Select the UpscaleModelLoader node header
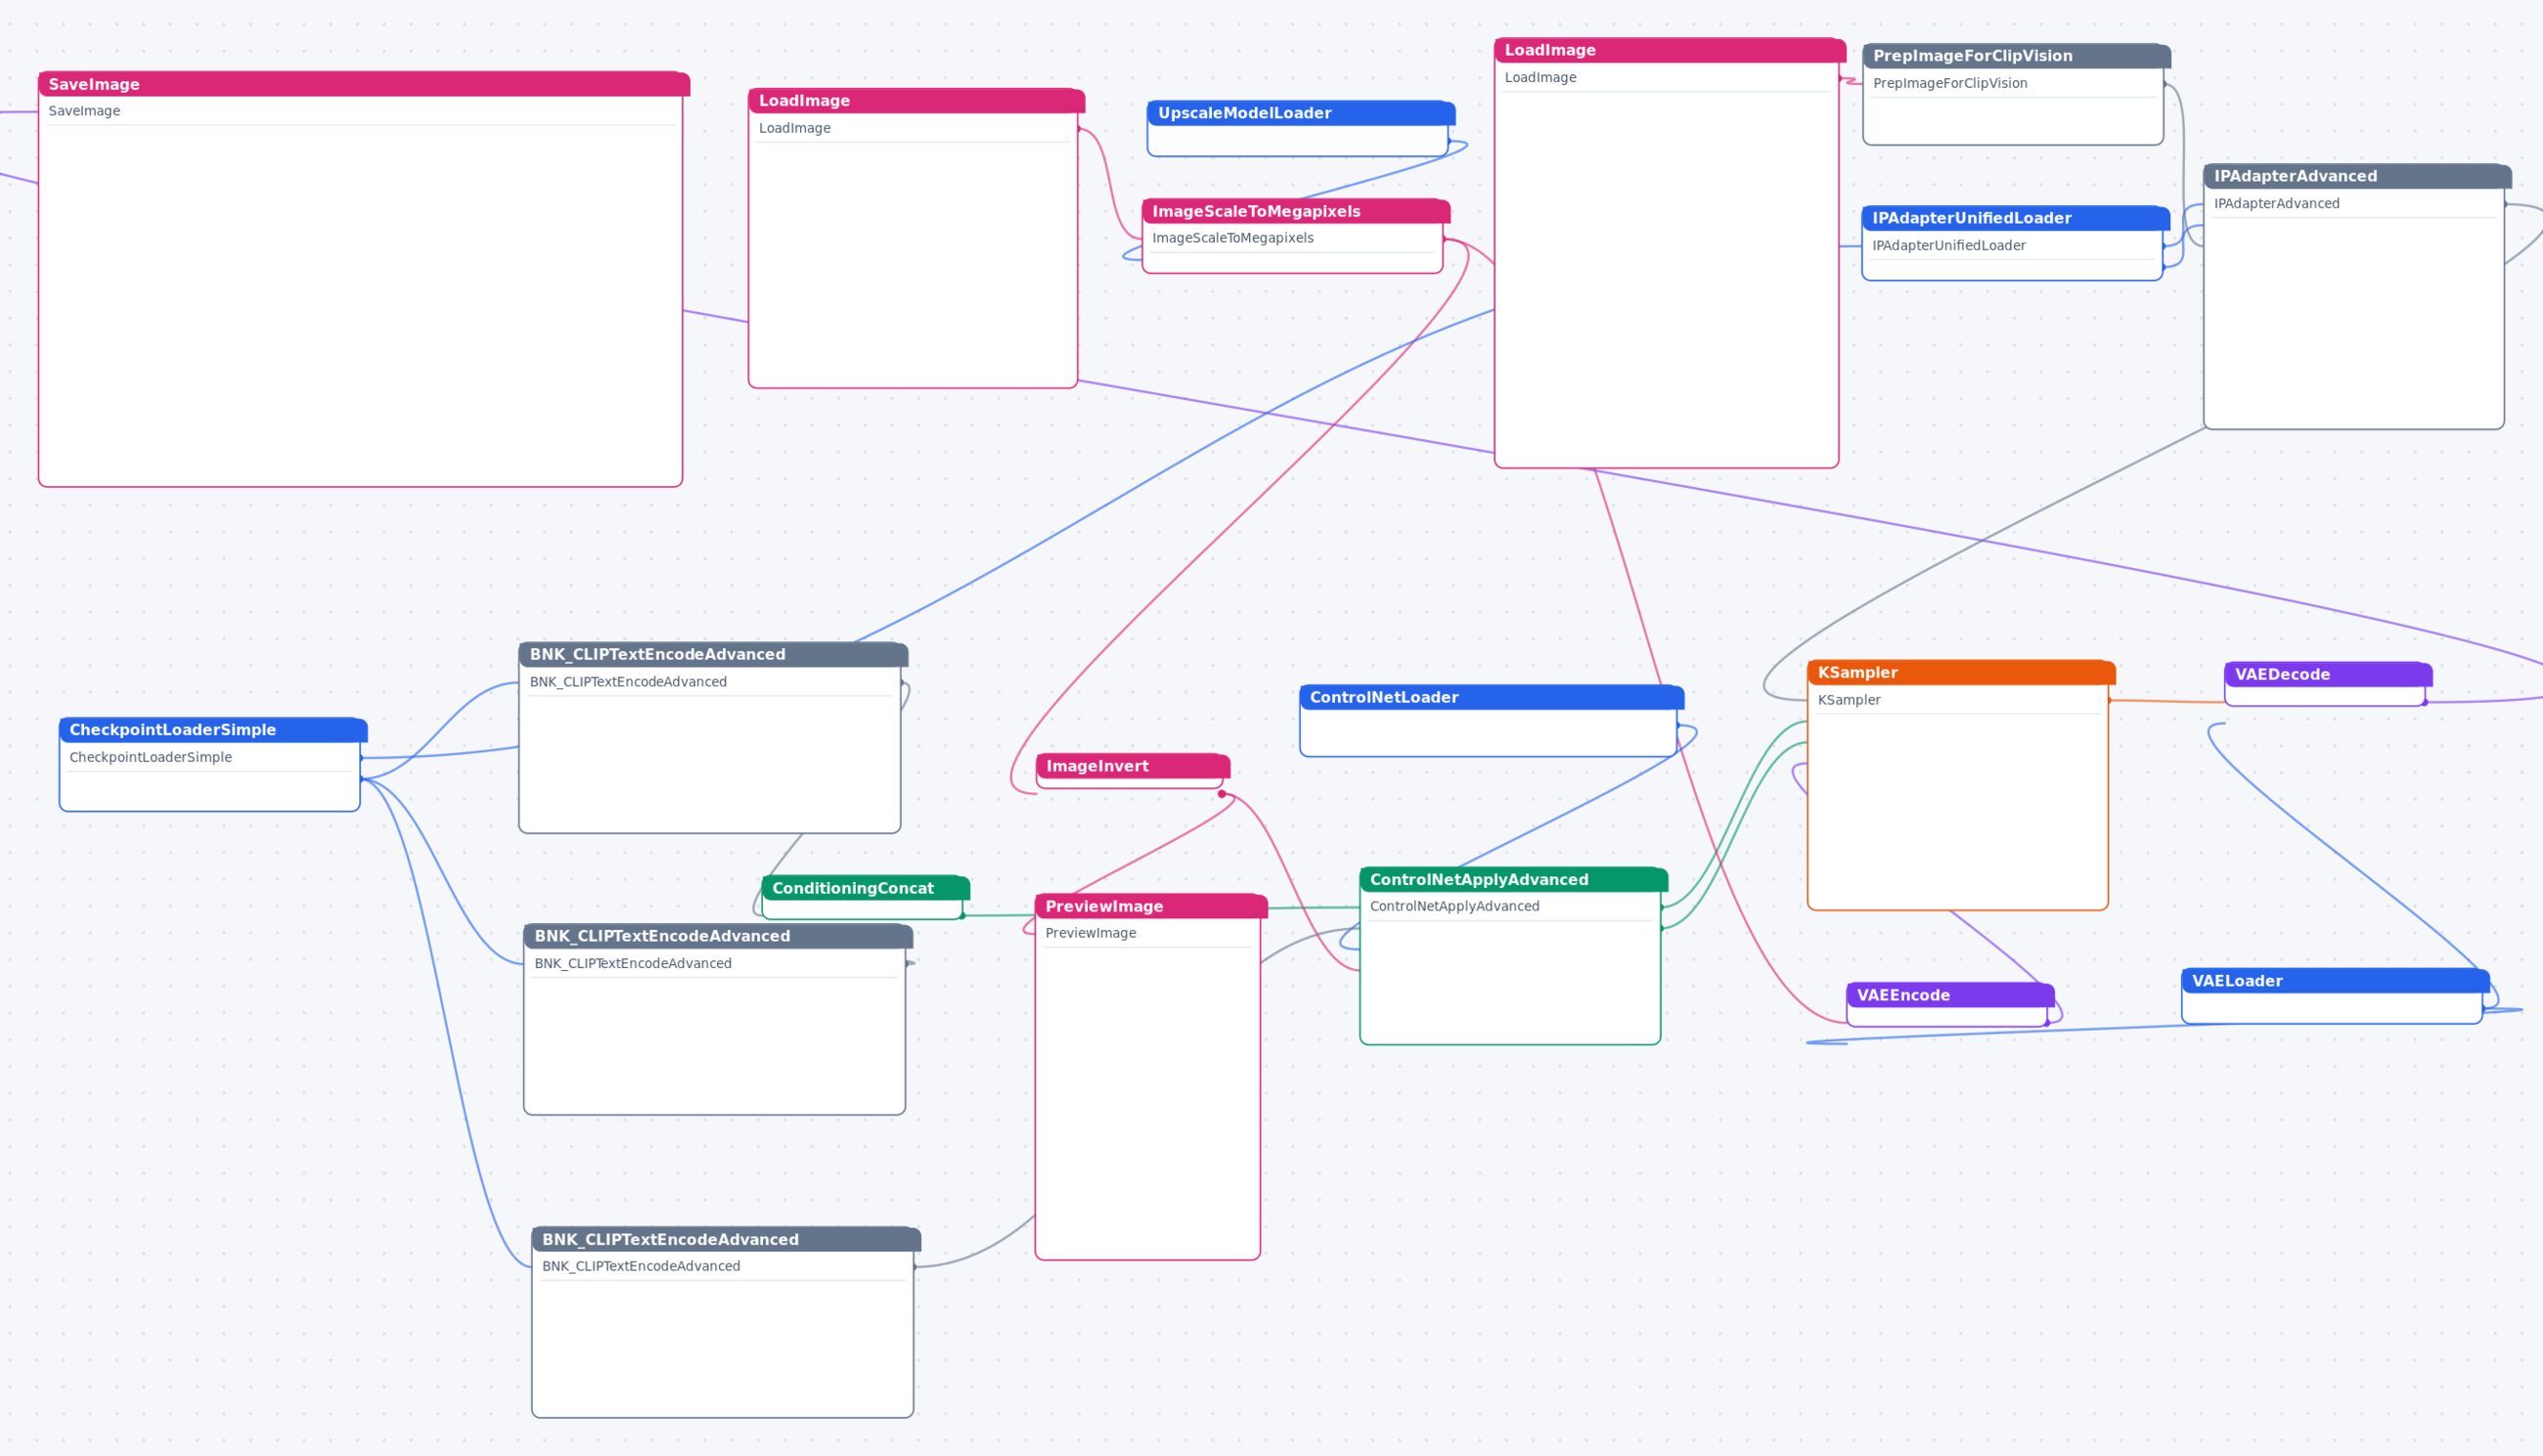 click(x=1301, y=113)
